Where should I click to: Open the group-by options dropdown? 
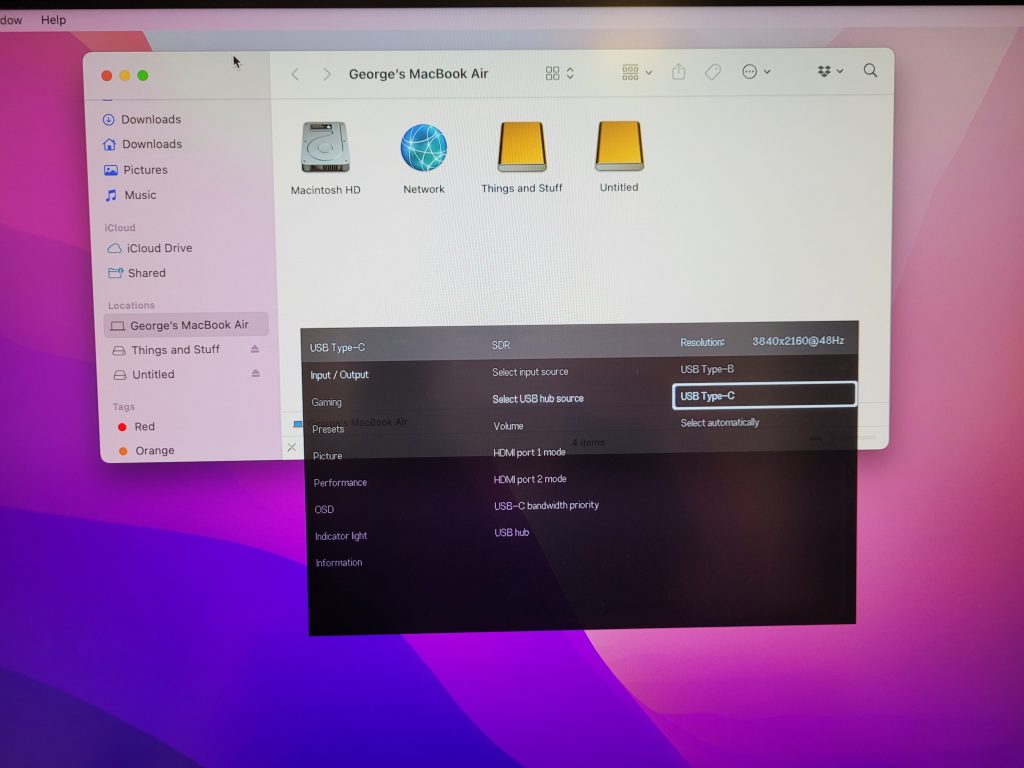[637, 72]
